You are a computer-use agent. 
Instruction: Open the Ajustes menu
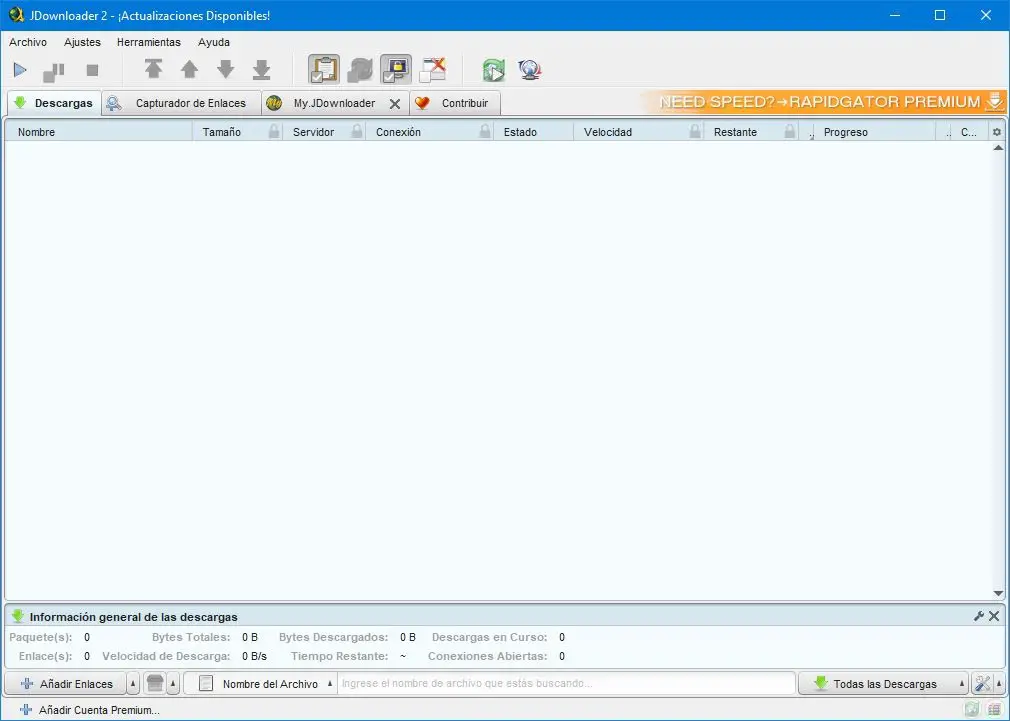pos(82,42)
